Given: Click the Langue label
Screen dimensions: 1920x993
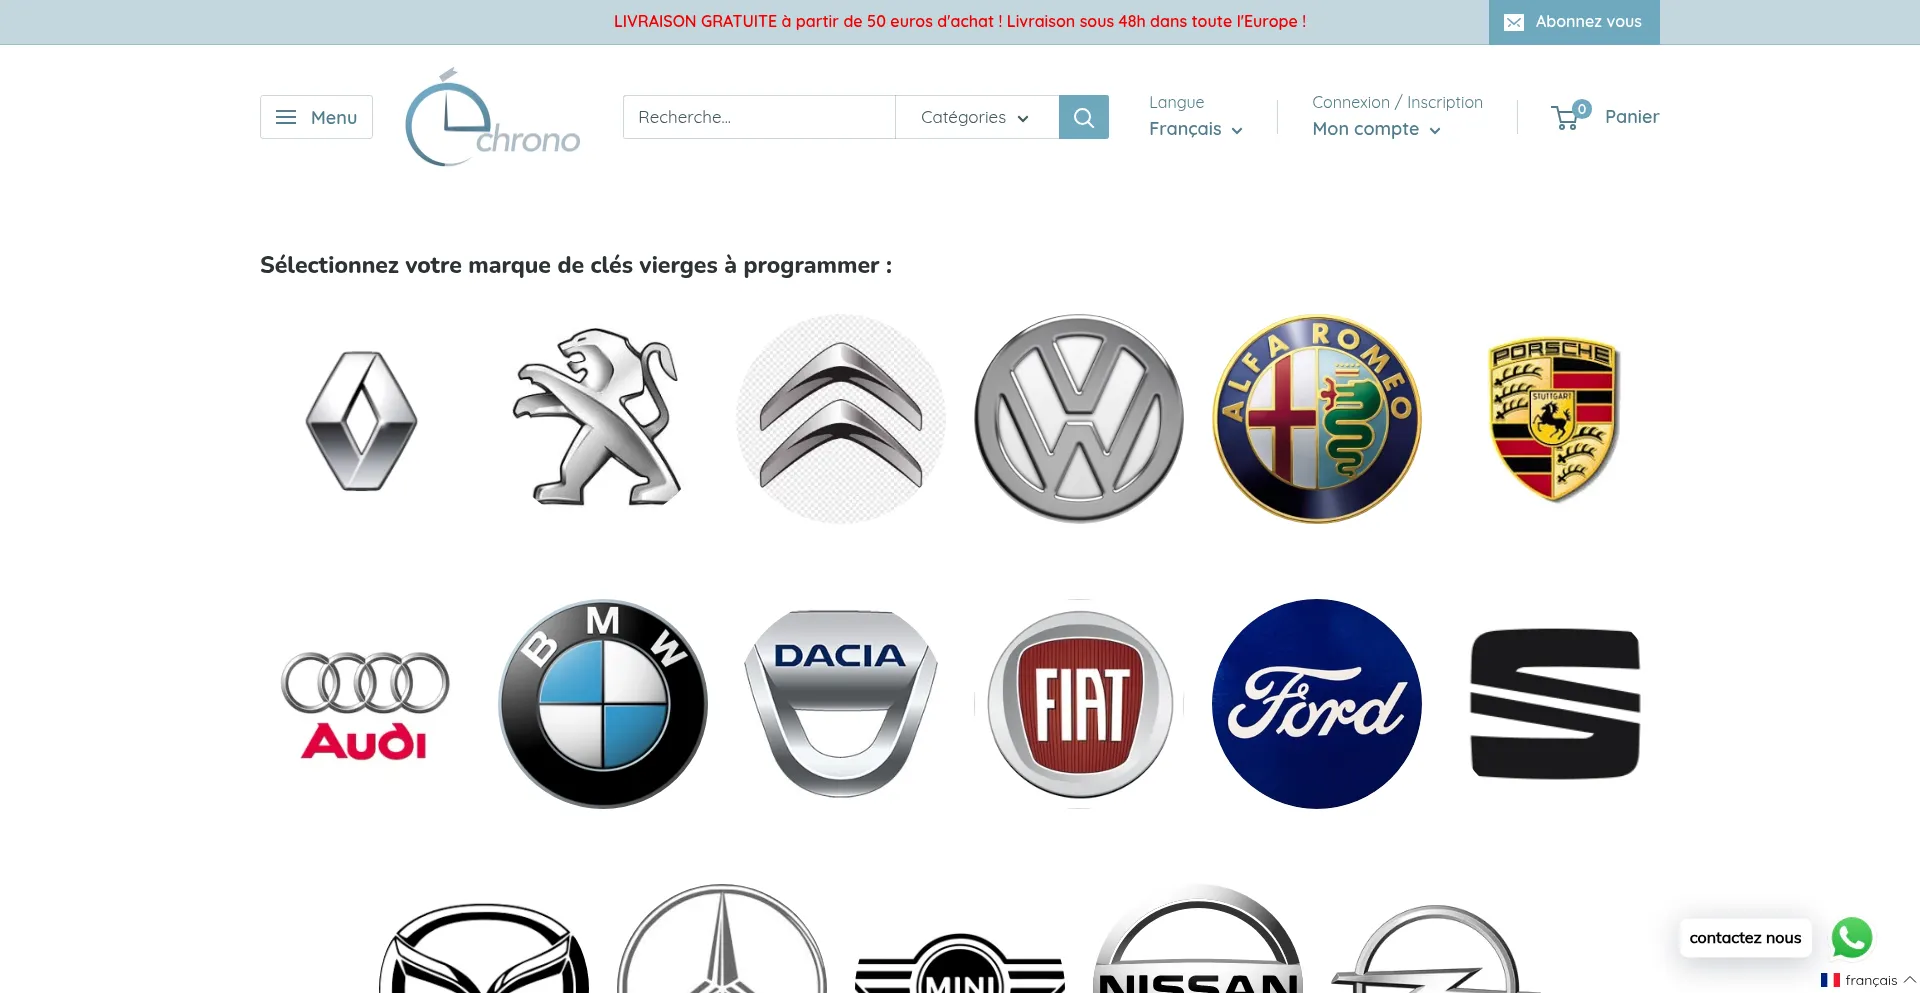Looking at the screenshot, I should (x=1176, y=102).
